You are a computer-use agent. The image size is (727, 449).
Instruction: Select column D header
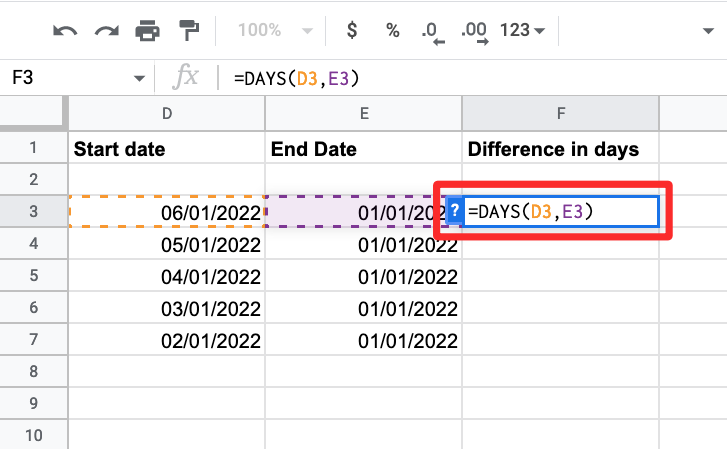(167, 115)
